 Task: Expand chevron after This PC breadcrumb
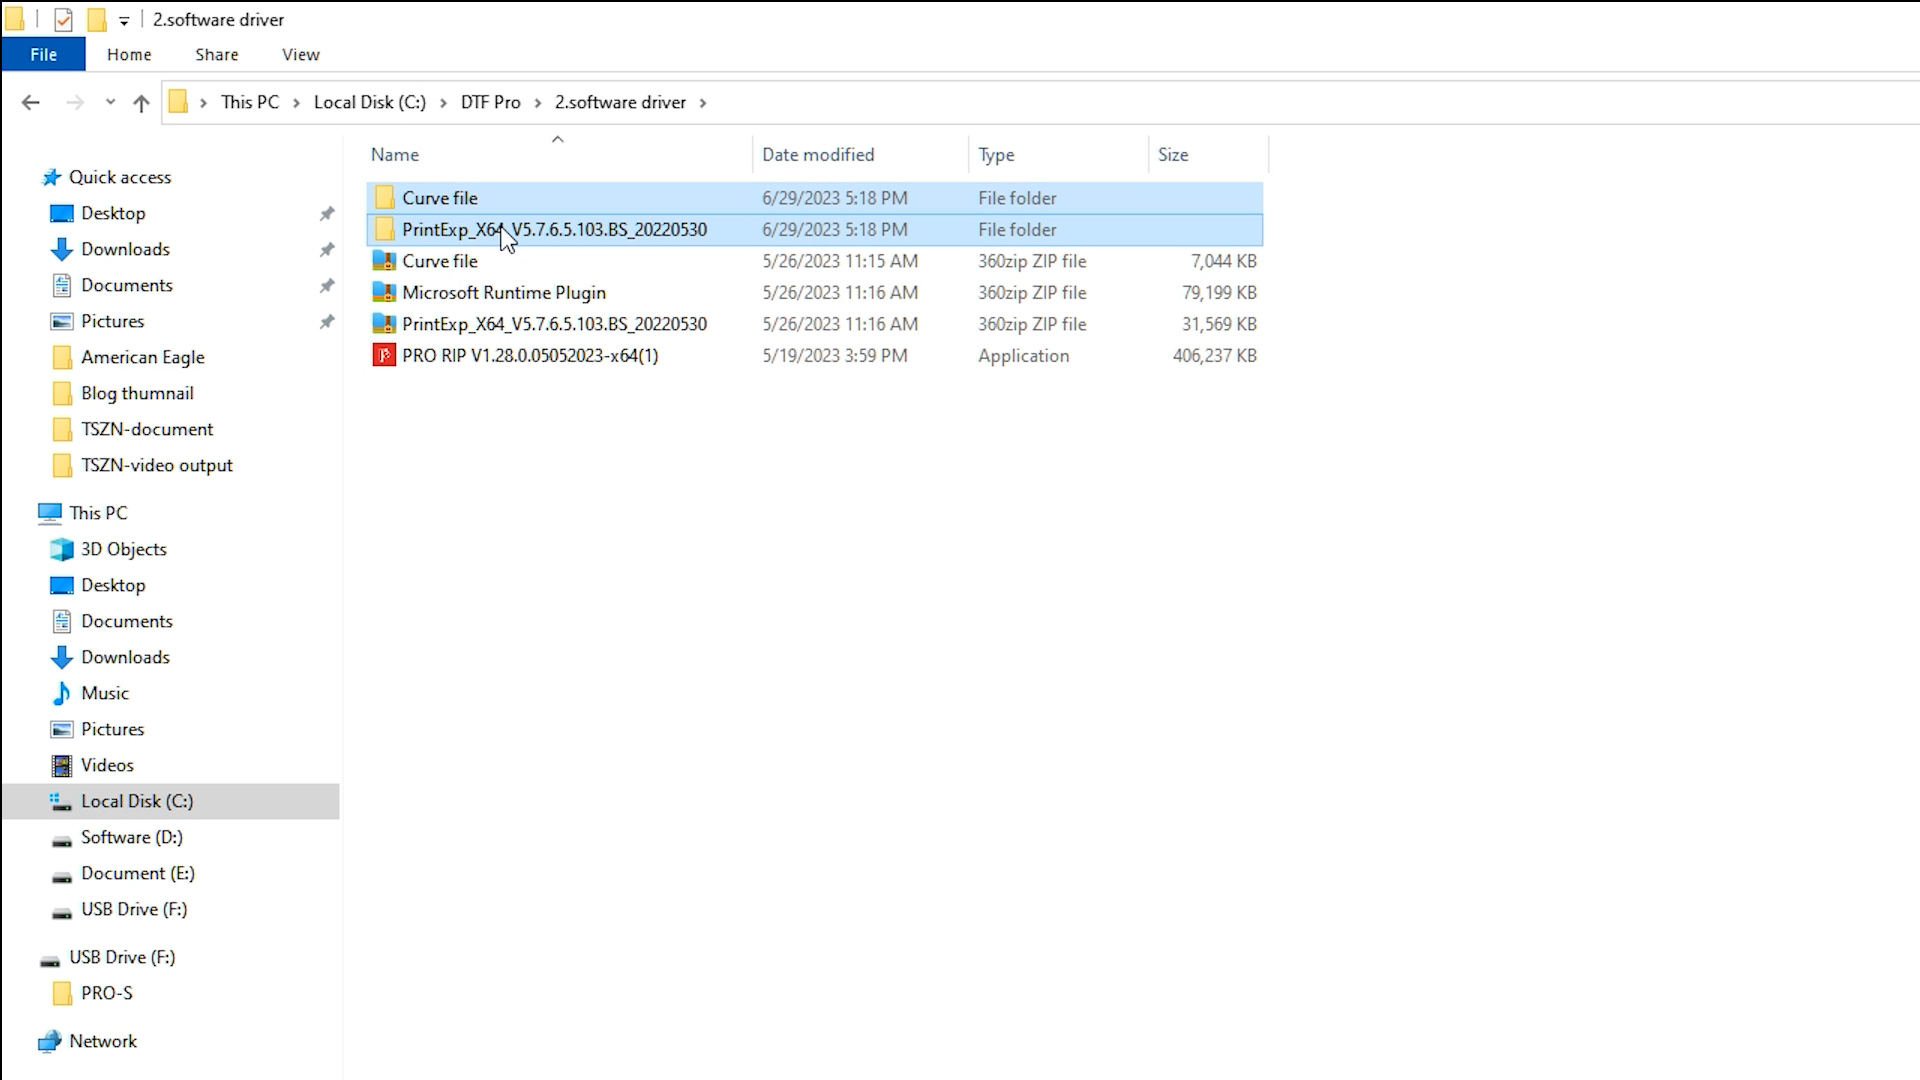click(296, 102)
